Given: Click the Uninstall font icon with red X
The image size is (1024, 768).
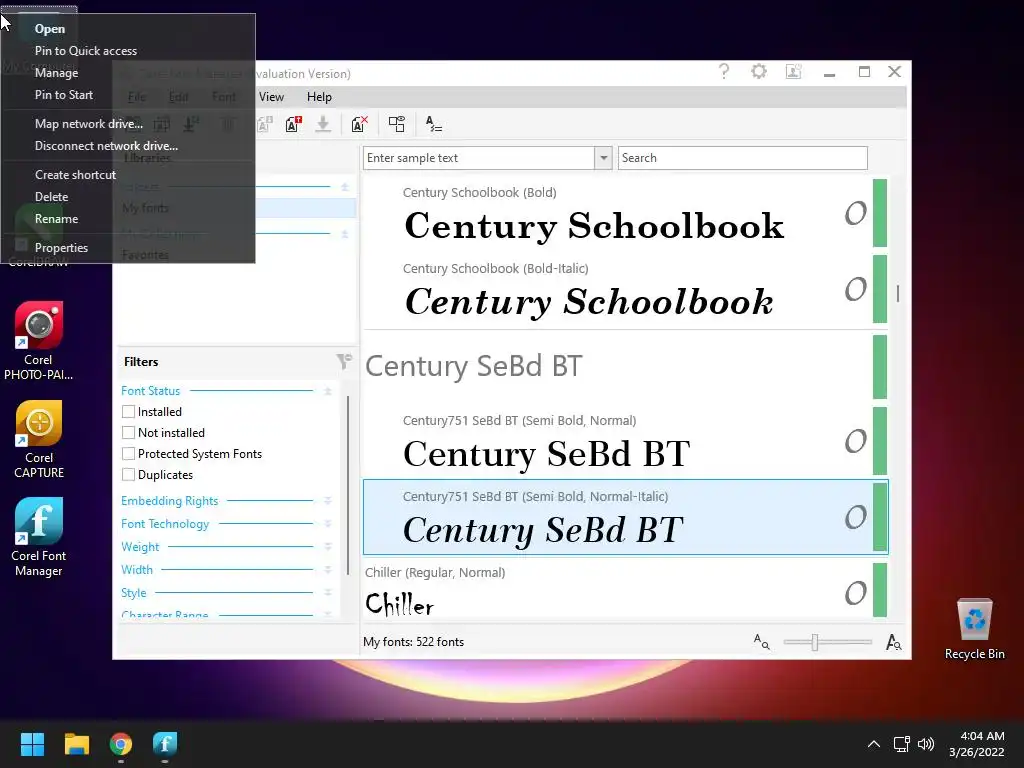Looking at the screenshot, I should tap(359, 123).
